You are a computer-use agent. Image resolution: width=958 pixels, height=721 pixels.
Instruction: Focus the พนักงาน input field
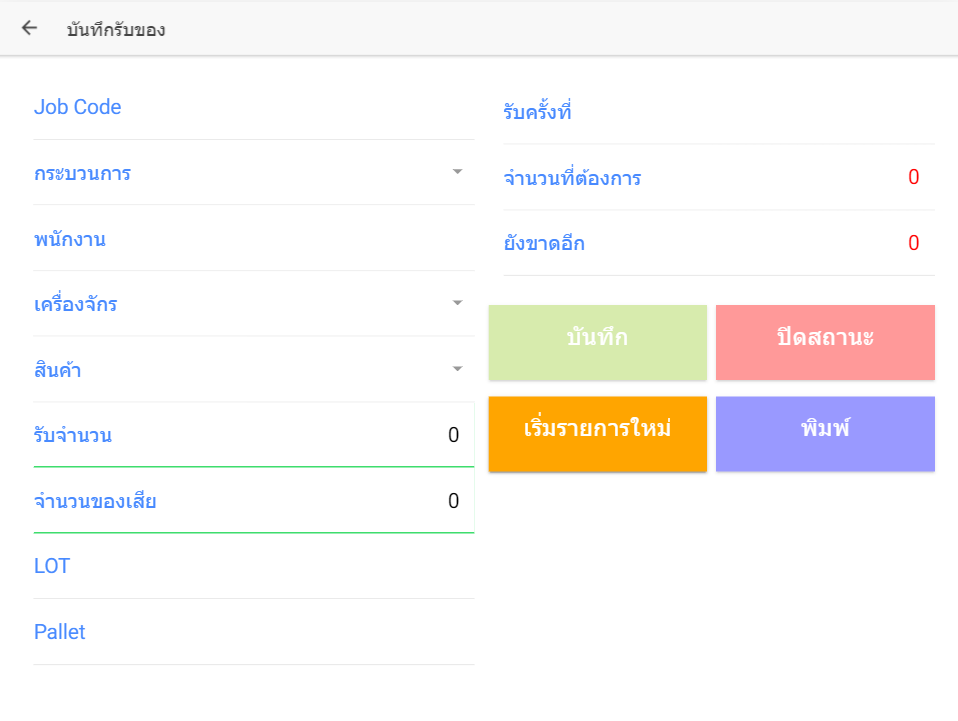253,239
